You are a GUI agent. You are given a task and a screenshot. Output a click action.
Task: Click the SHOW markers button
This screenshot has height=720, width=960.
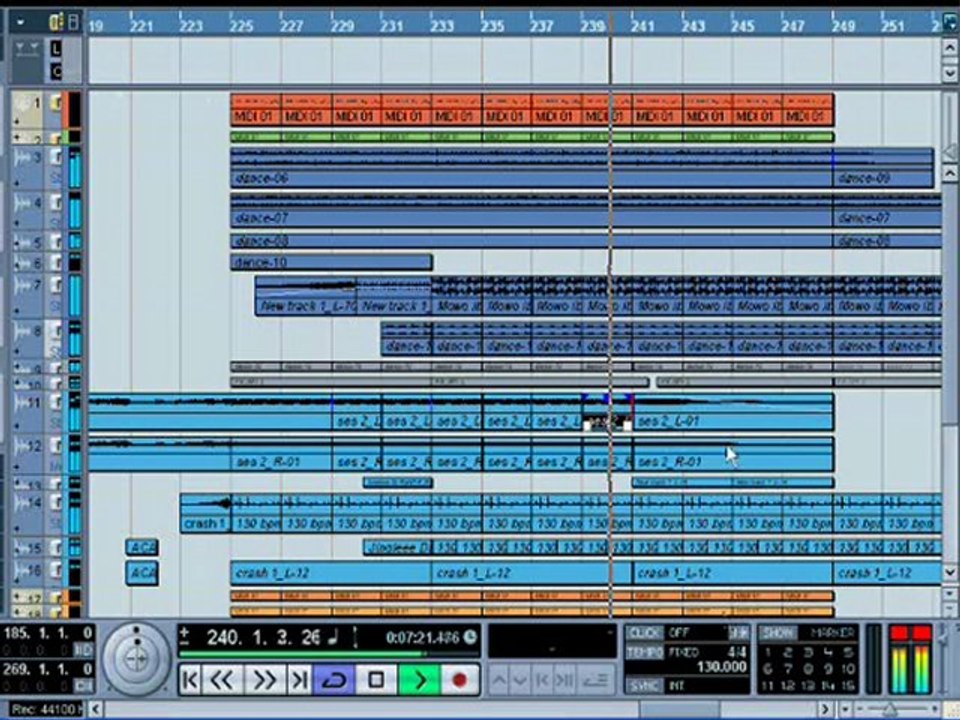click(779, 633)
